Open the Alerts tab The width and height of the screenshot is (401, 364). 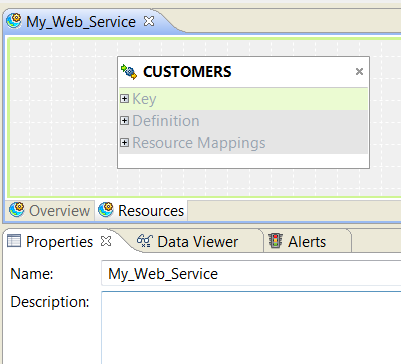pyautogui.click(x=307, y=241)
